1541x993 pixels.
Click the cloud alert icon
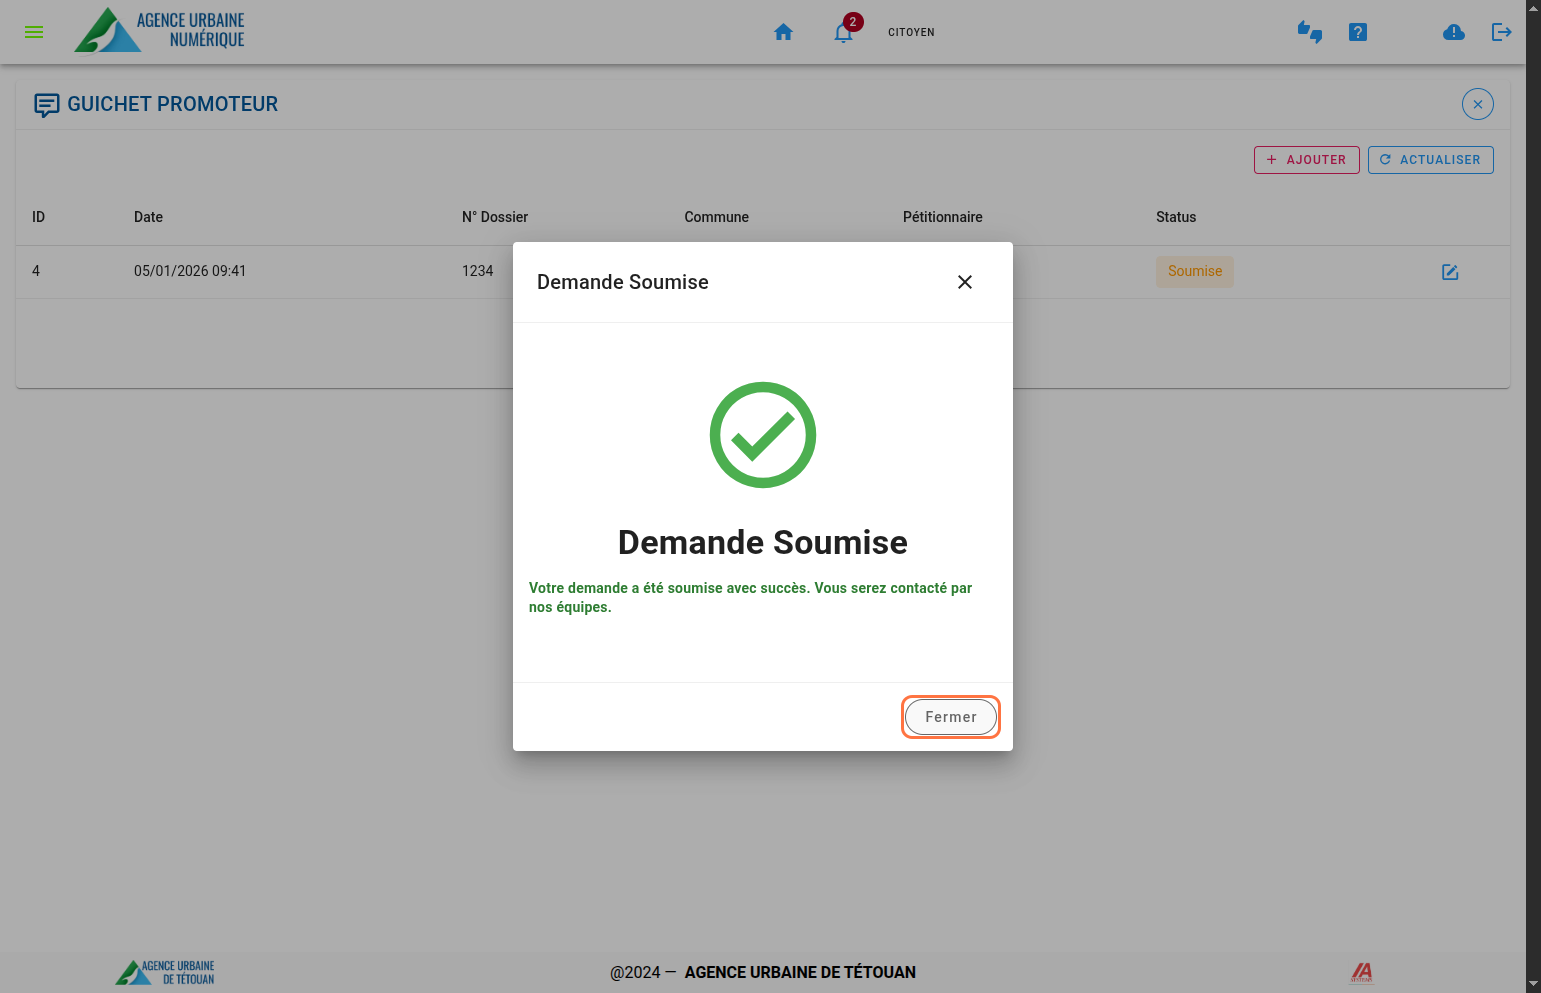(x=1453, y=32)
